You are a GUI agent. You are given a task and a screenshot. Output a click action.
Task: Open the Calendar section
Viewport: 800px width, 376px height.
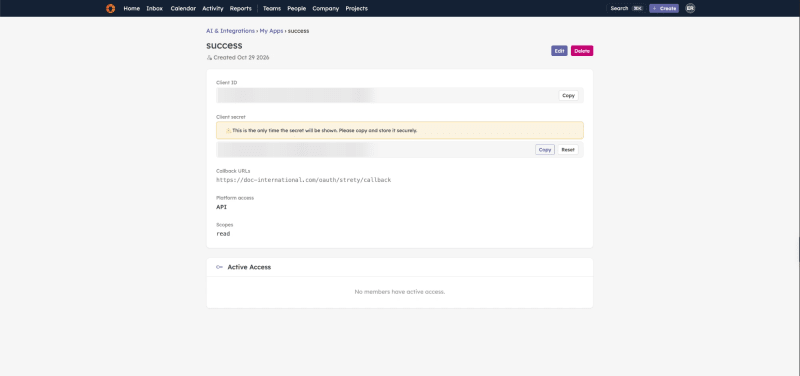coord(183,8)
